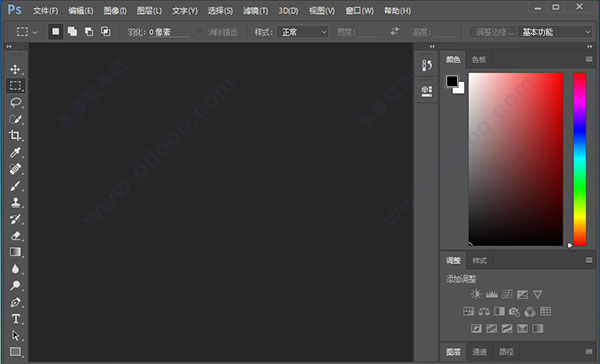Add a Threshold adjustment
Screen dimensions: 600x364
tap(507, 328)
